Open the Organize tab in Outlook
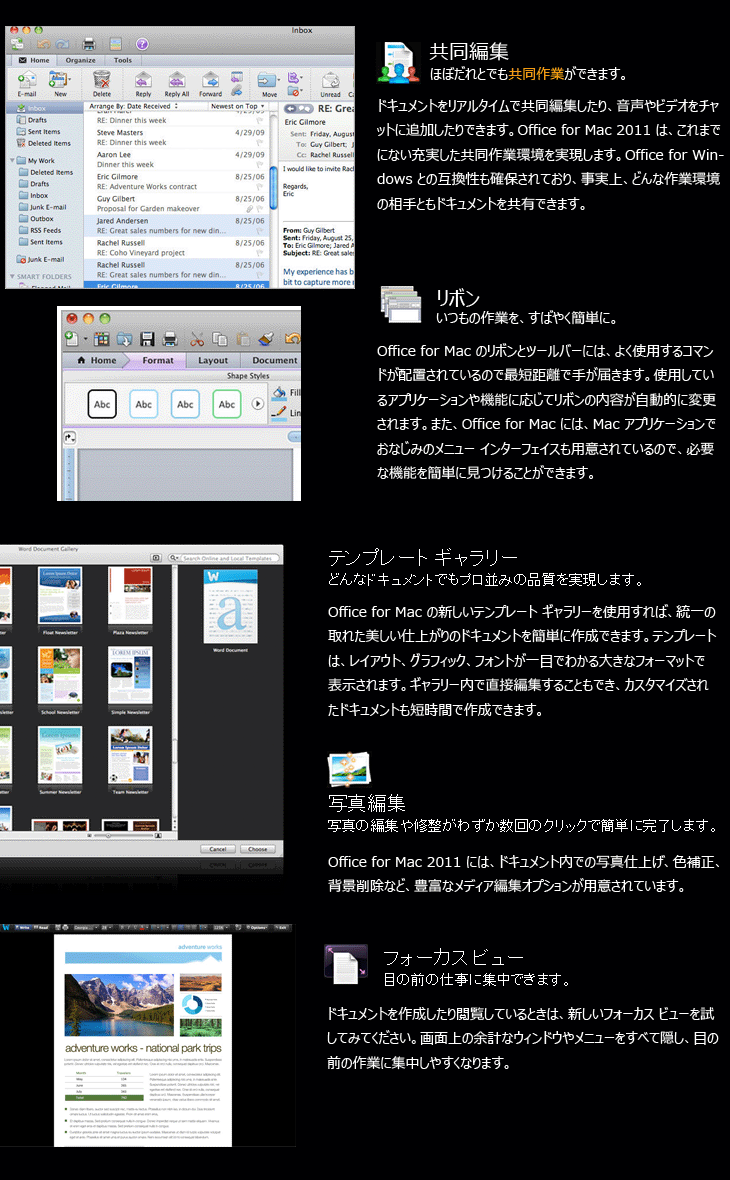The image size is (730, 1180). pyautogui.click(x=81, y=60)
